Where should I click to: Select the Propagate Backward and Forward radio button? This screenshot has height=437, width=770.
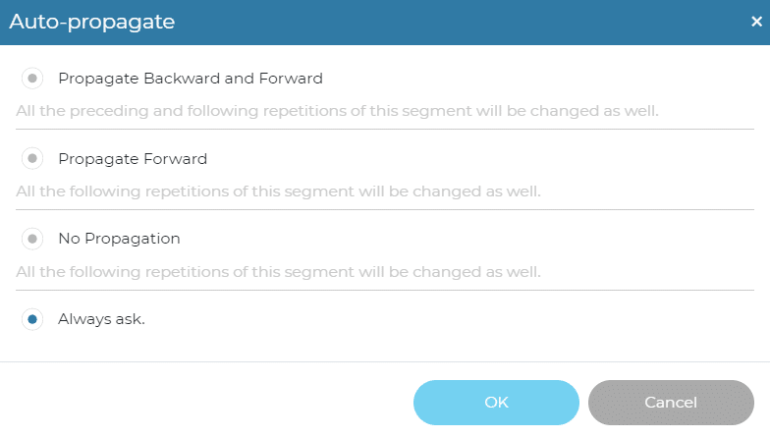[33, 78]
